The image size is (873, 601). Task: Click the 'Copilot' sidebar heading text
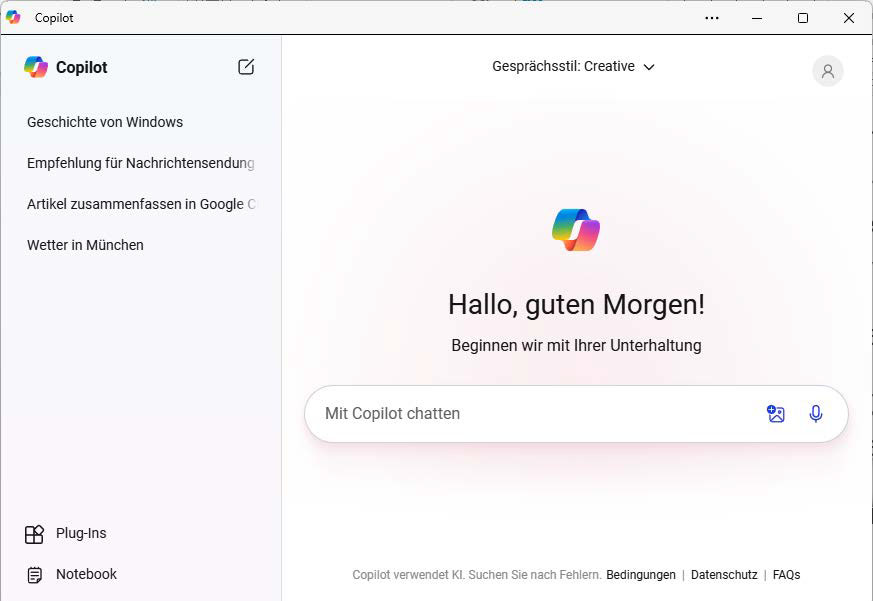[81, 67]
